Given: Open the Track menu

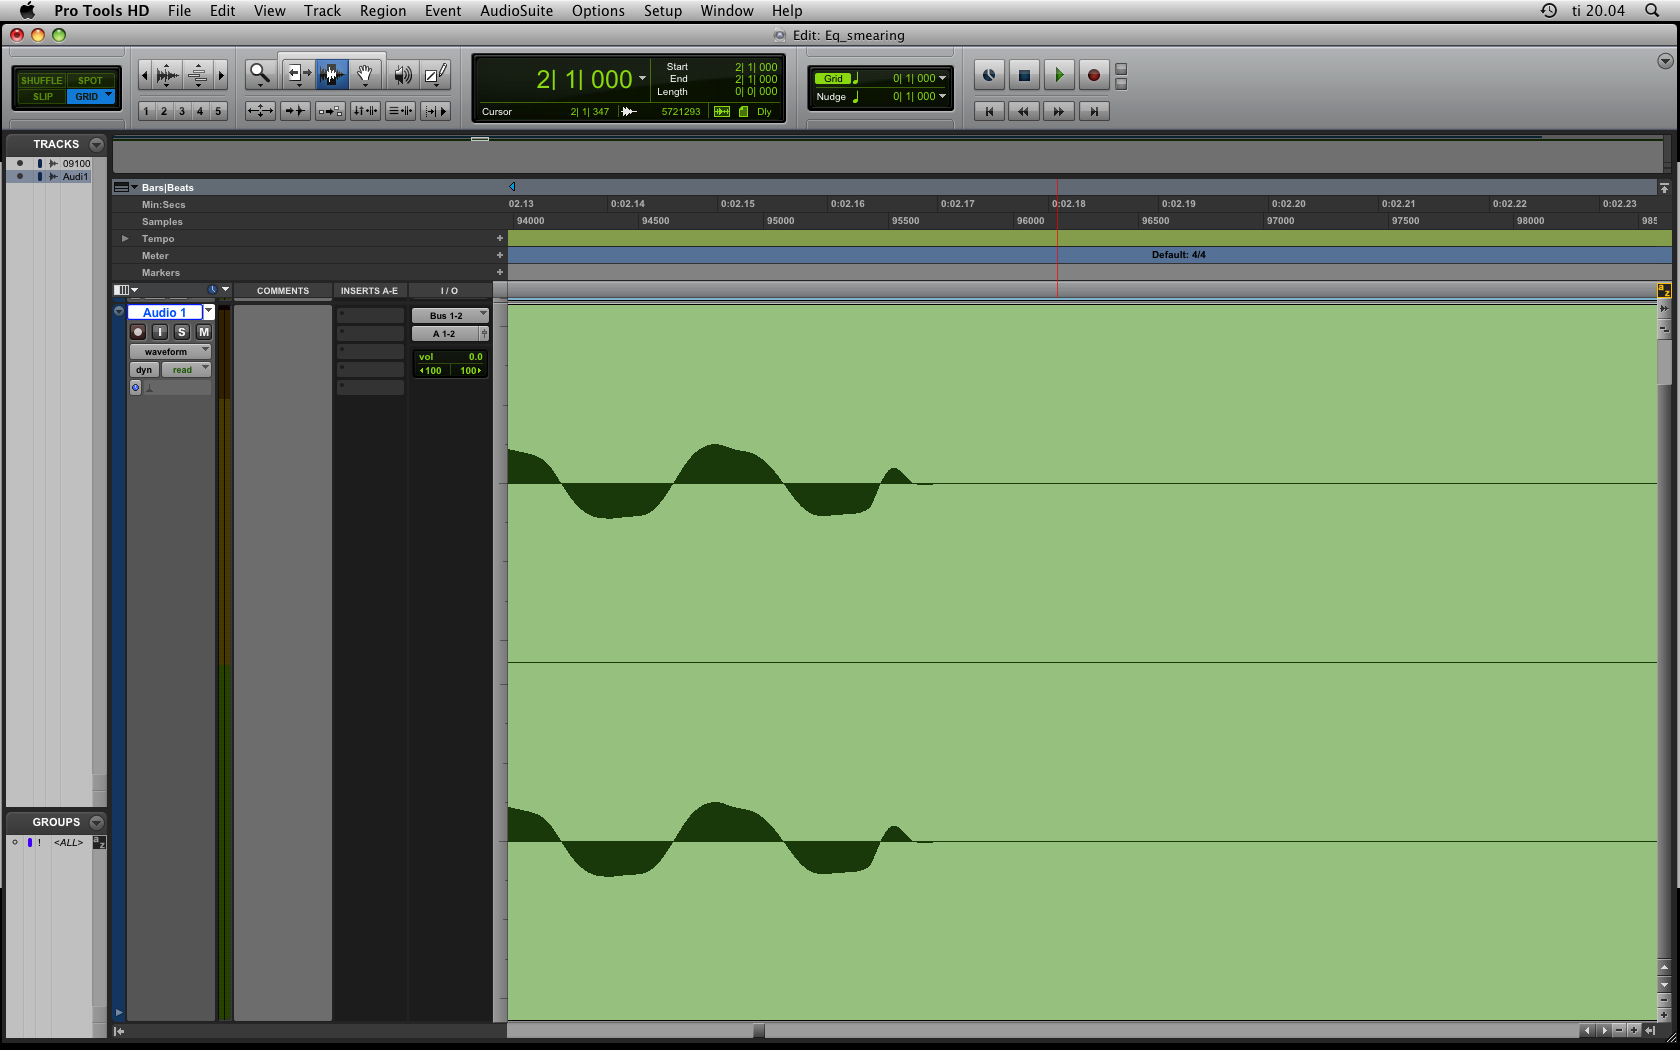Looking at the screenshot, I should pyautogui.click(x=322, y=11).
